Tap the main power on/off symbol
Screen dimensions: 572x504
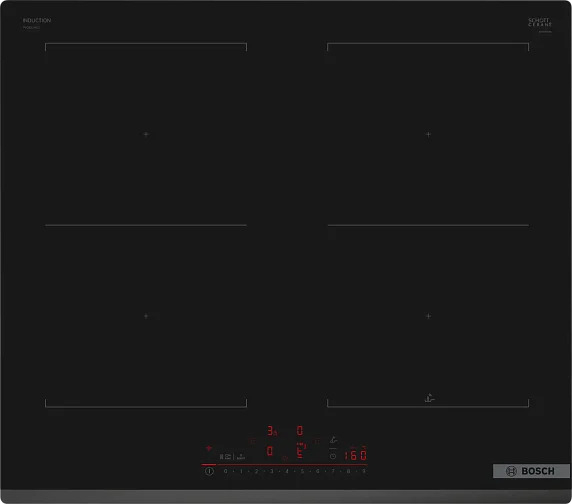[209, 471]
